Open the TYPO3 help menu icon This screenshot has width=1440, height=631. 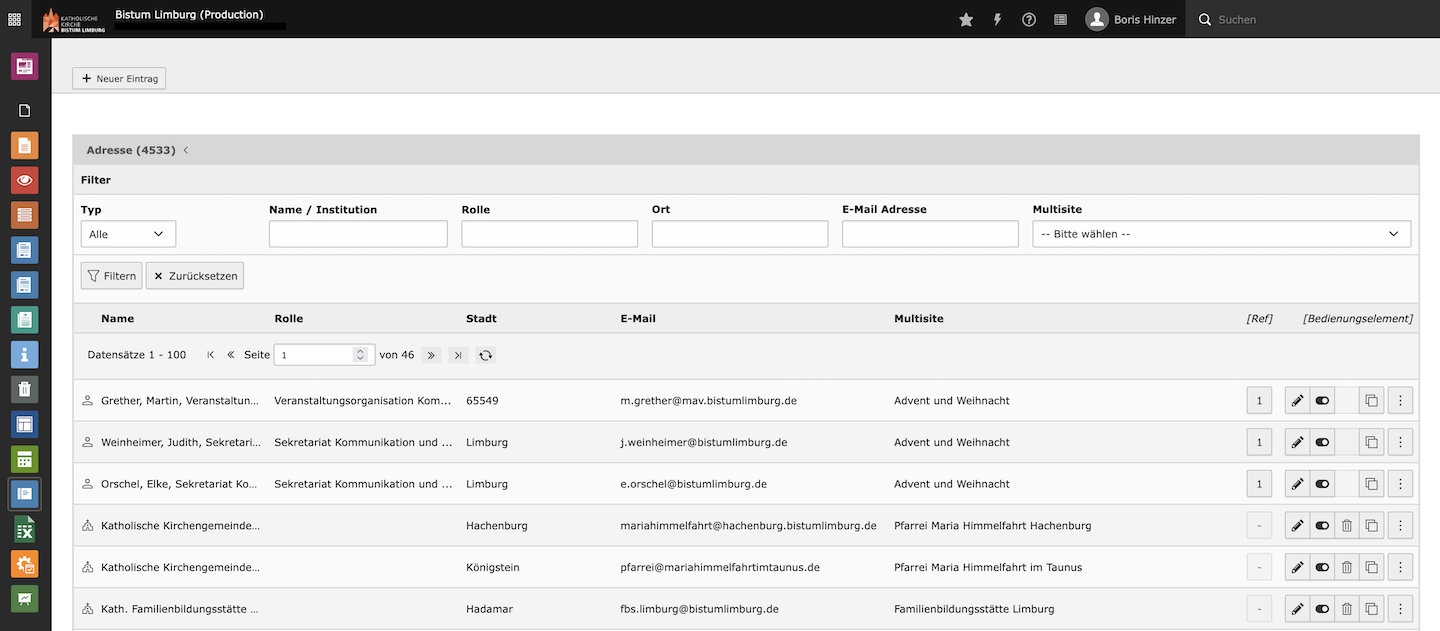click(1028, 18)
